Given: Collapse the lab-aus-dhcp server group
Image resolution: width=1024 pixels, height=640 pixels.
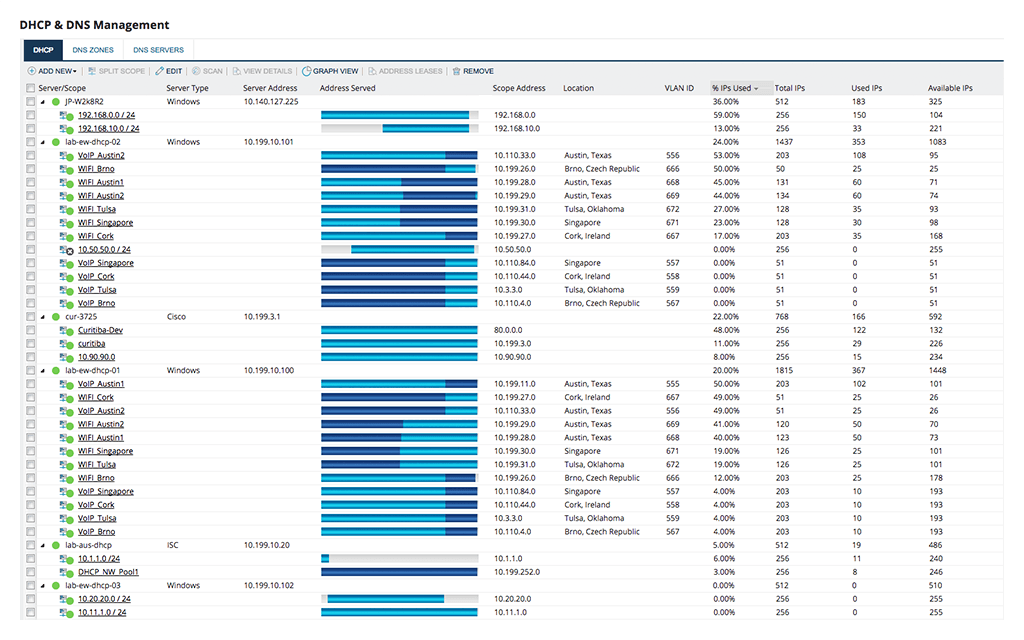Looking at the screenshot, I should [42, 545].
